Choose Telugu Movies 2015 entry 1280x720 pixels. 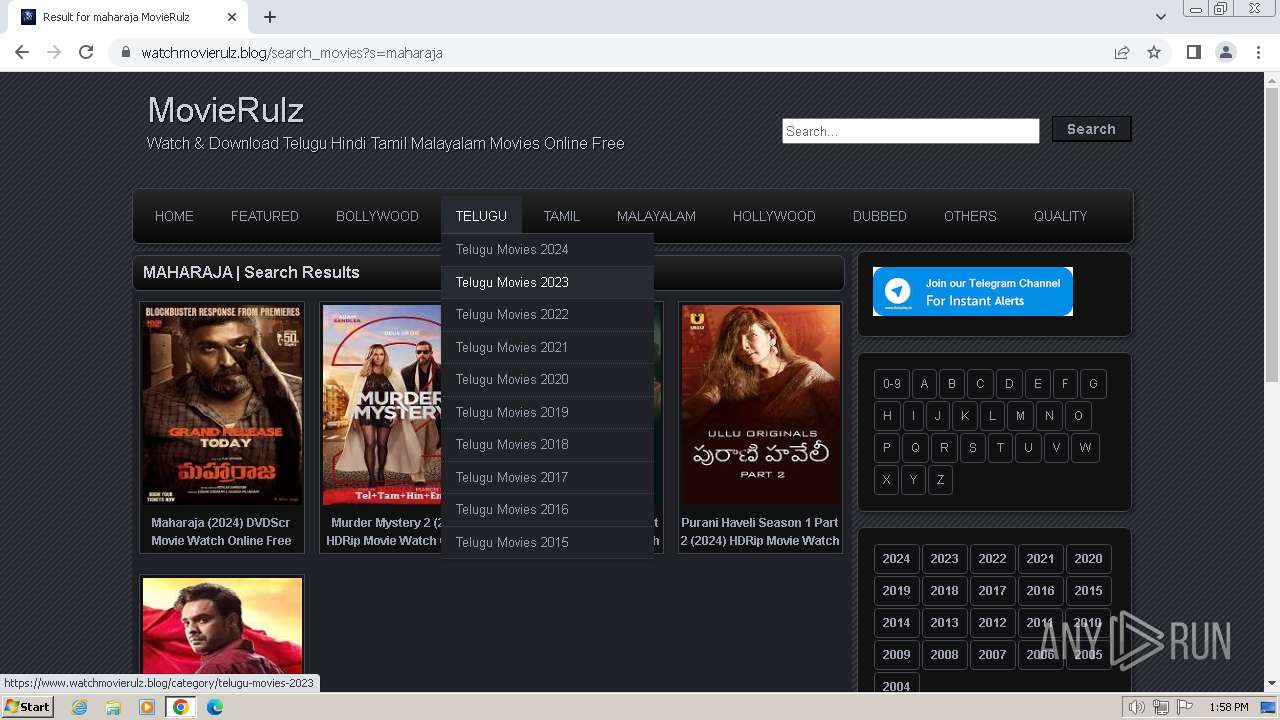click(547, 542)
